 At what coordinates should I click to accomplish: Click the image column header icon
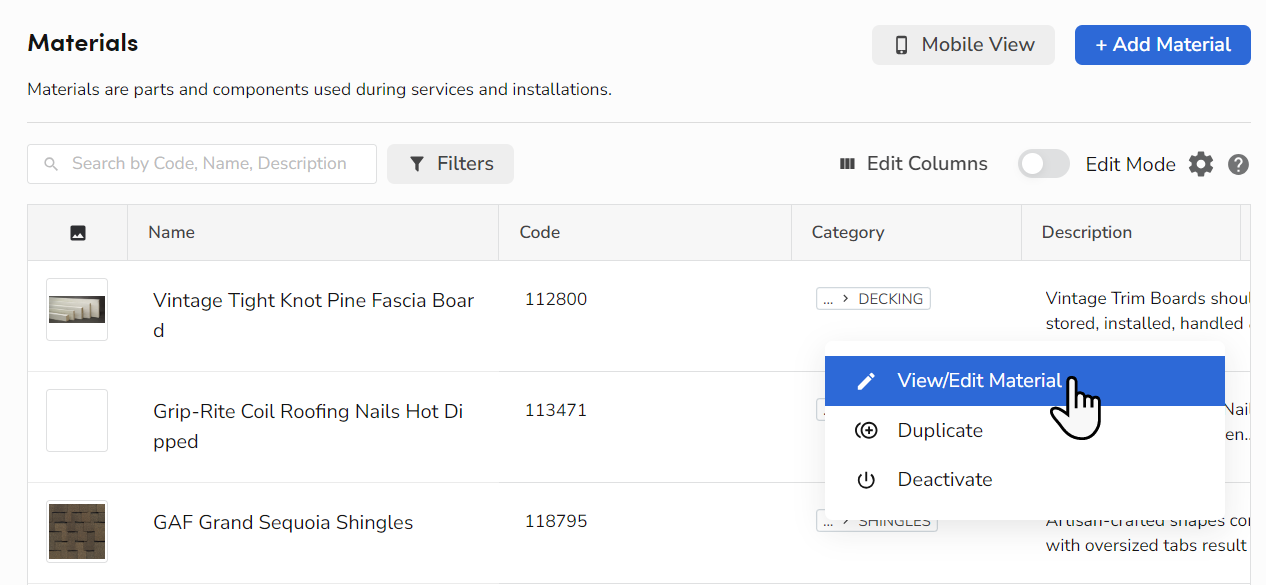[78, 232]
